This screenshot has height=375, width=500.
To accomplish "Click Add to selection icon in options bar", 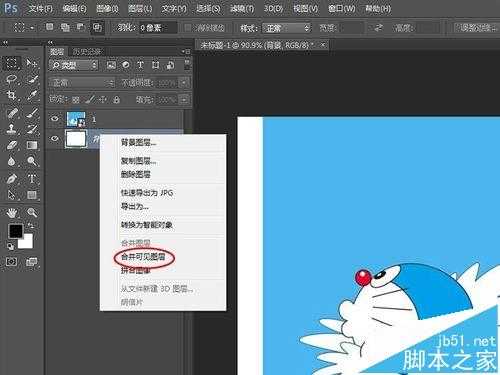I will coord(65,27).
